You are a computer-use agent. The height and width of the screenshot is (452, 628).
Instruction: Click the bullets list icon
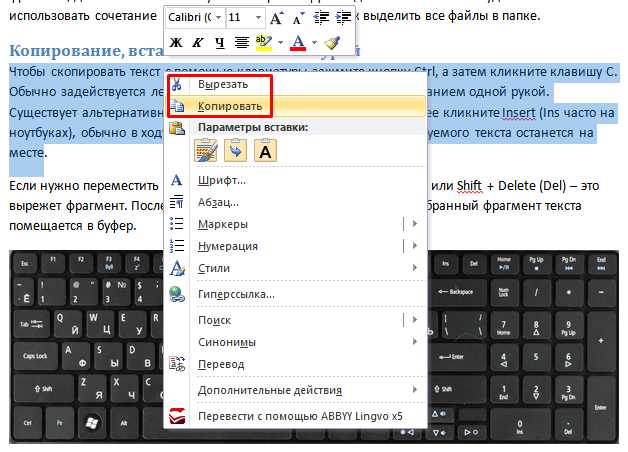pyautogui.click(x=177, y=223)
